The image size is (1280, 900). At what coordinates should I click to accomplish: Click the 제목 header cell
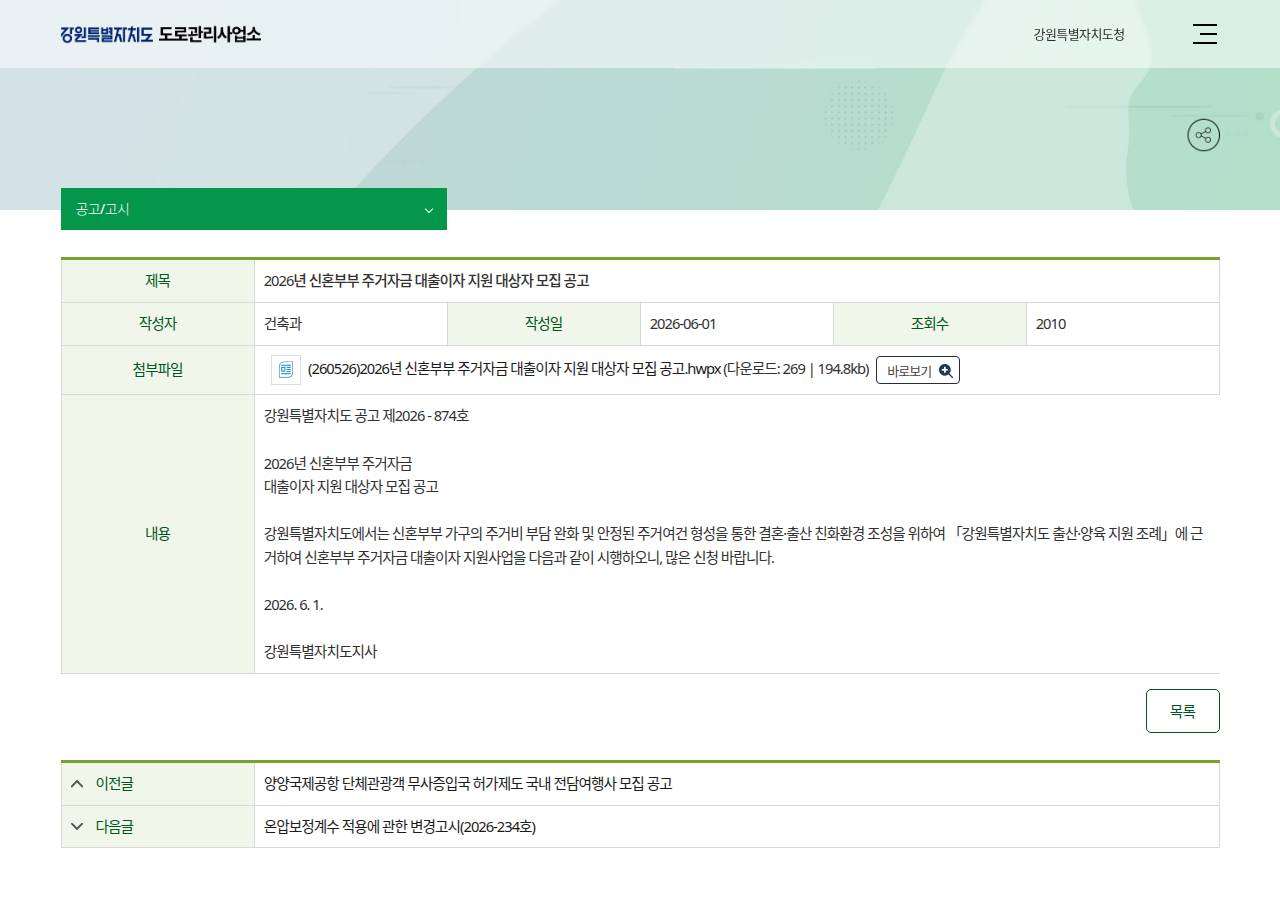[158, 281]
